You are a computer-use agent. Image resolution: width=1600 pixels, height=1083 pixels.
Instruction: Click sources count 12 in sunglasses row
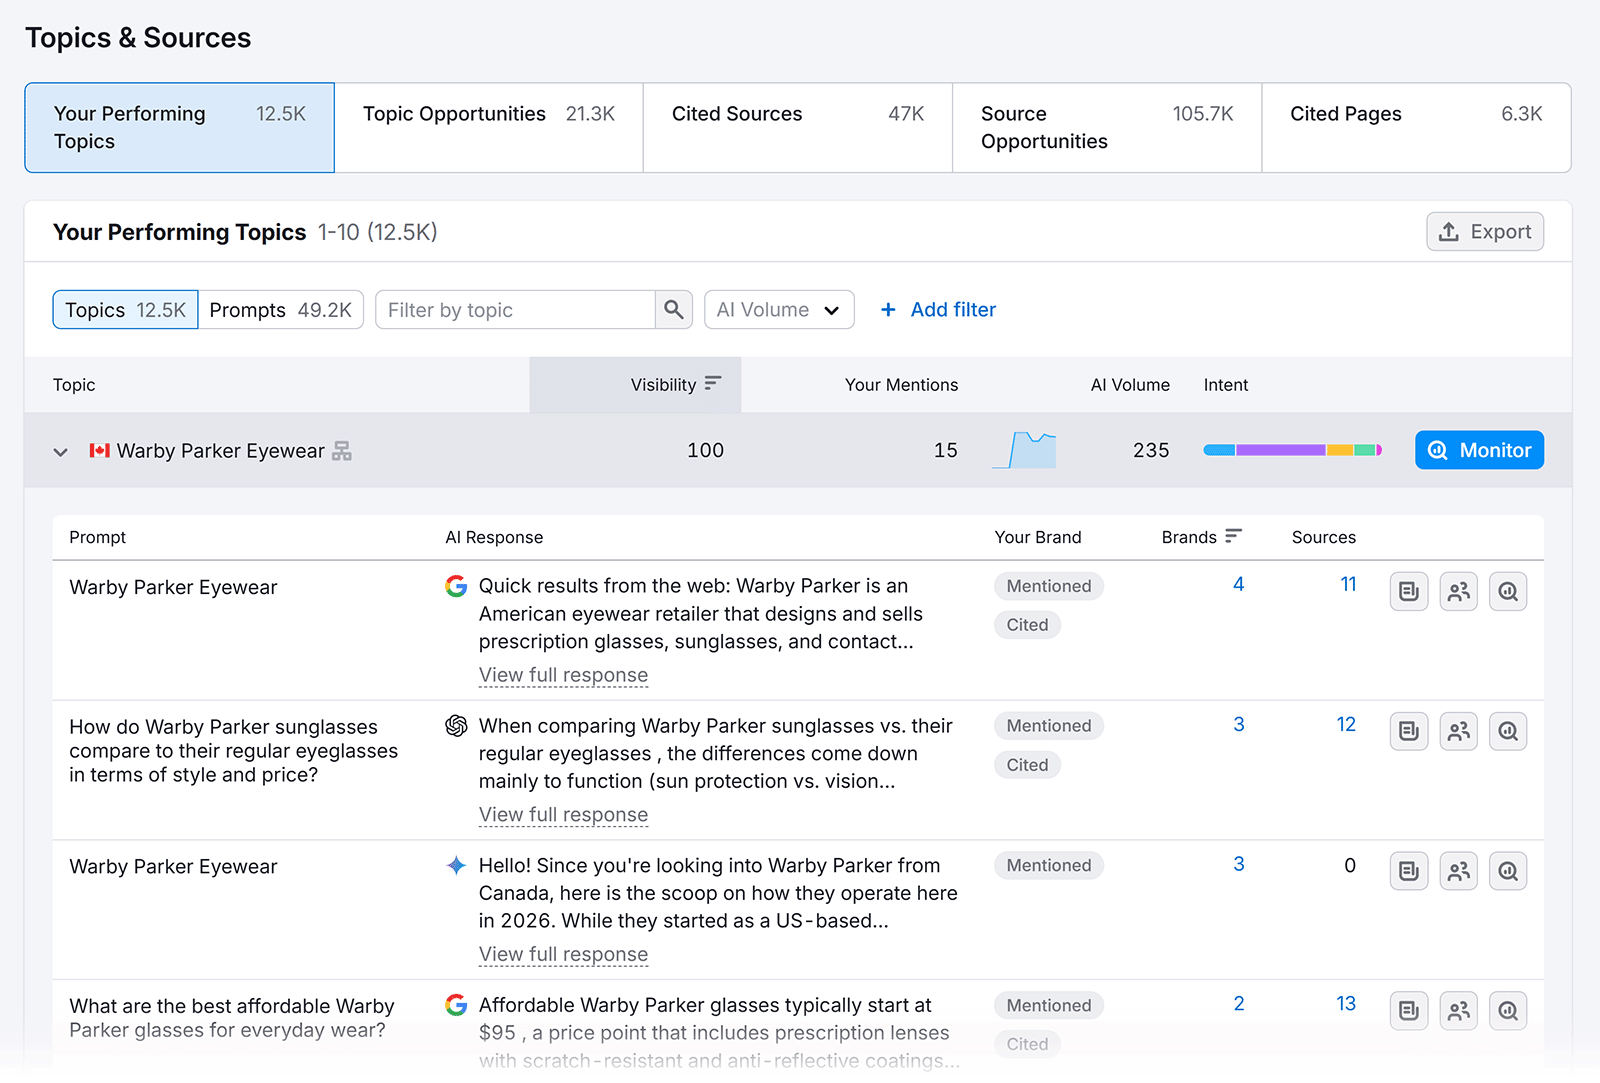tap(1346, 724)
